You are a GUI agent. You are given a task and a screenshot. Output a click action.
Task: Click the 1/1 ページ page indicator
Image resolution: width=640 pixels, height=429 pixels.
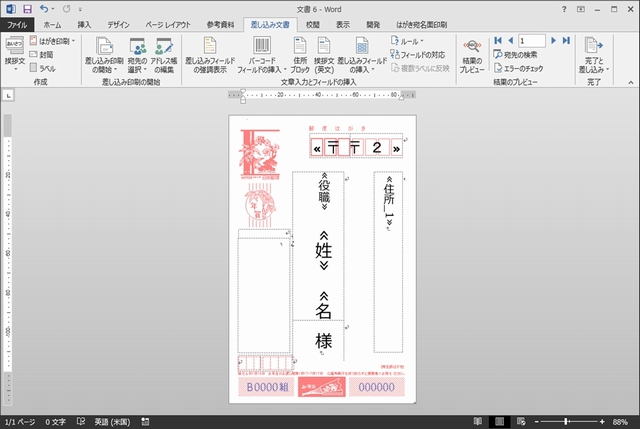20,422
